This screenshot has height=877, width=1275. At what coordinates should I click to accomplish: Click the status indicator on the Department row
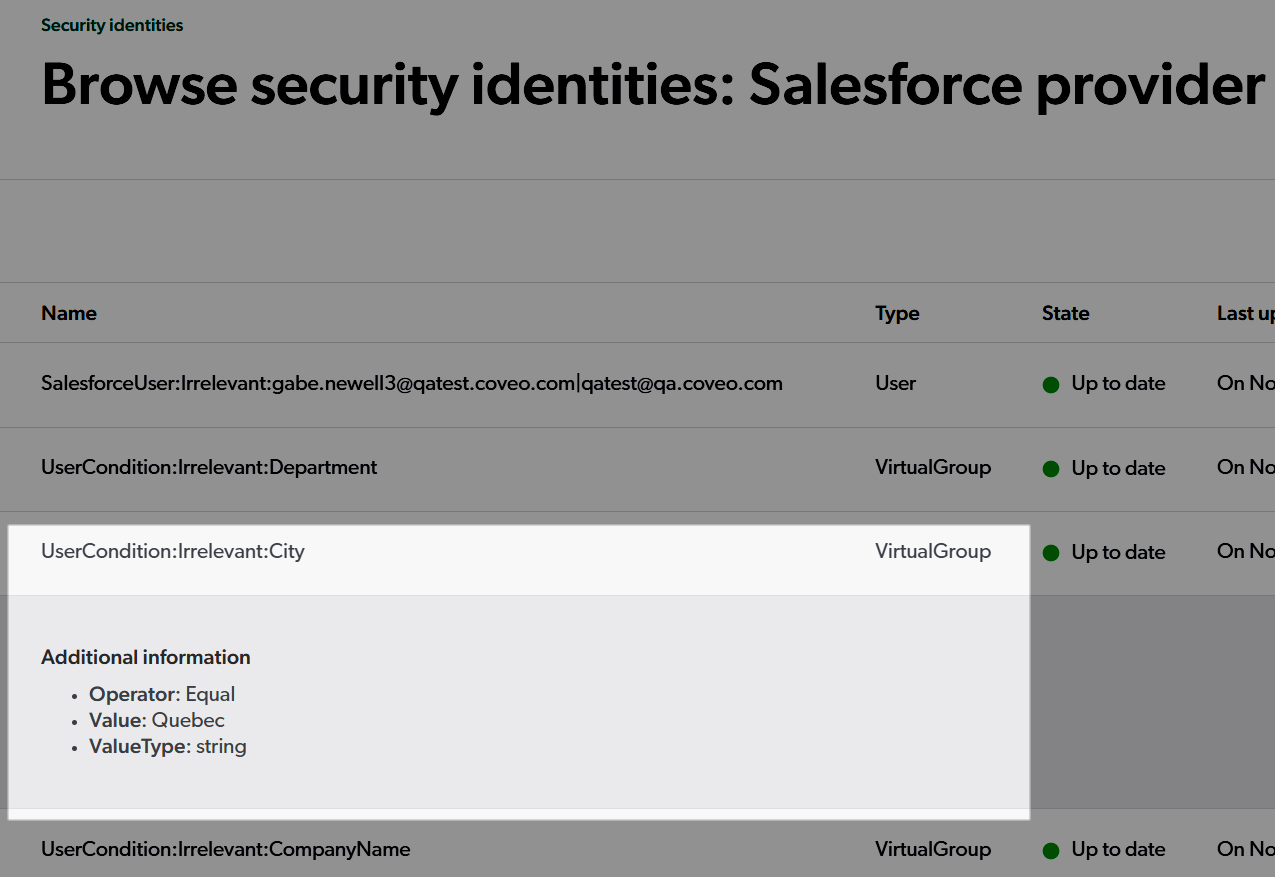coord(1051,469)
